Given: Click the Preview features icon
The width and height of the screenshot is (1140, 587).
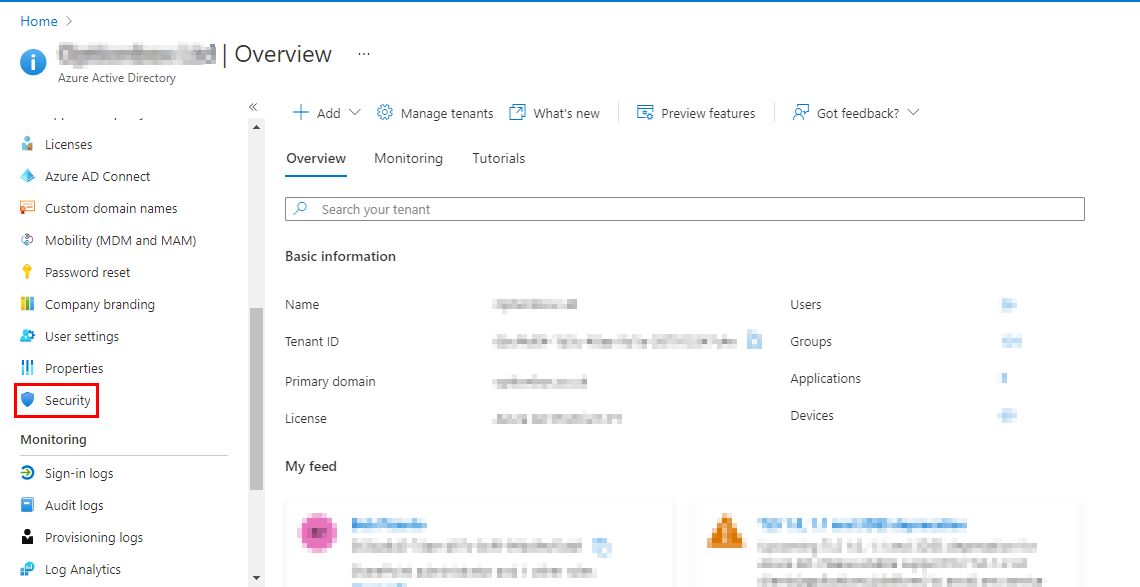Looking at the screenshot, I should point(645,113).
